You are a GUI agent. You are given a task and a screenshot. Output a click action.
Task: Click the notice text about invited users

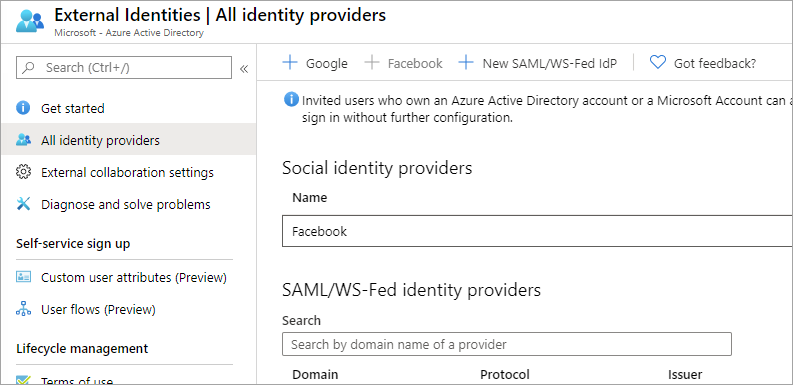point(547,109)
